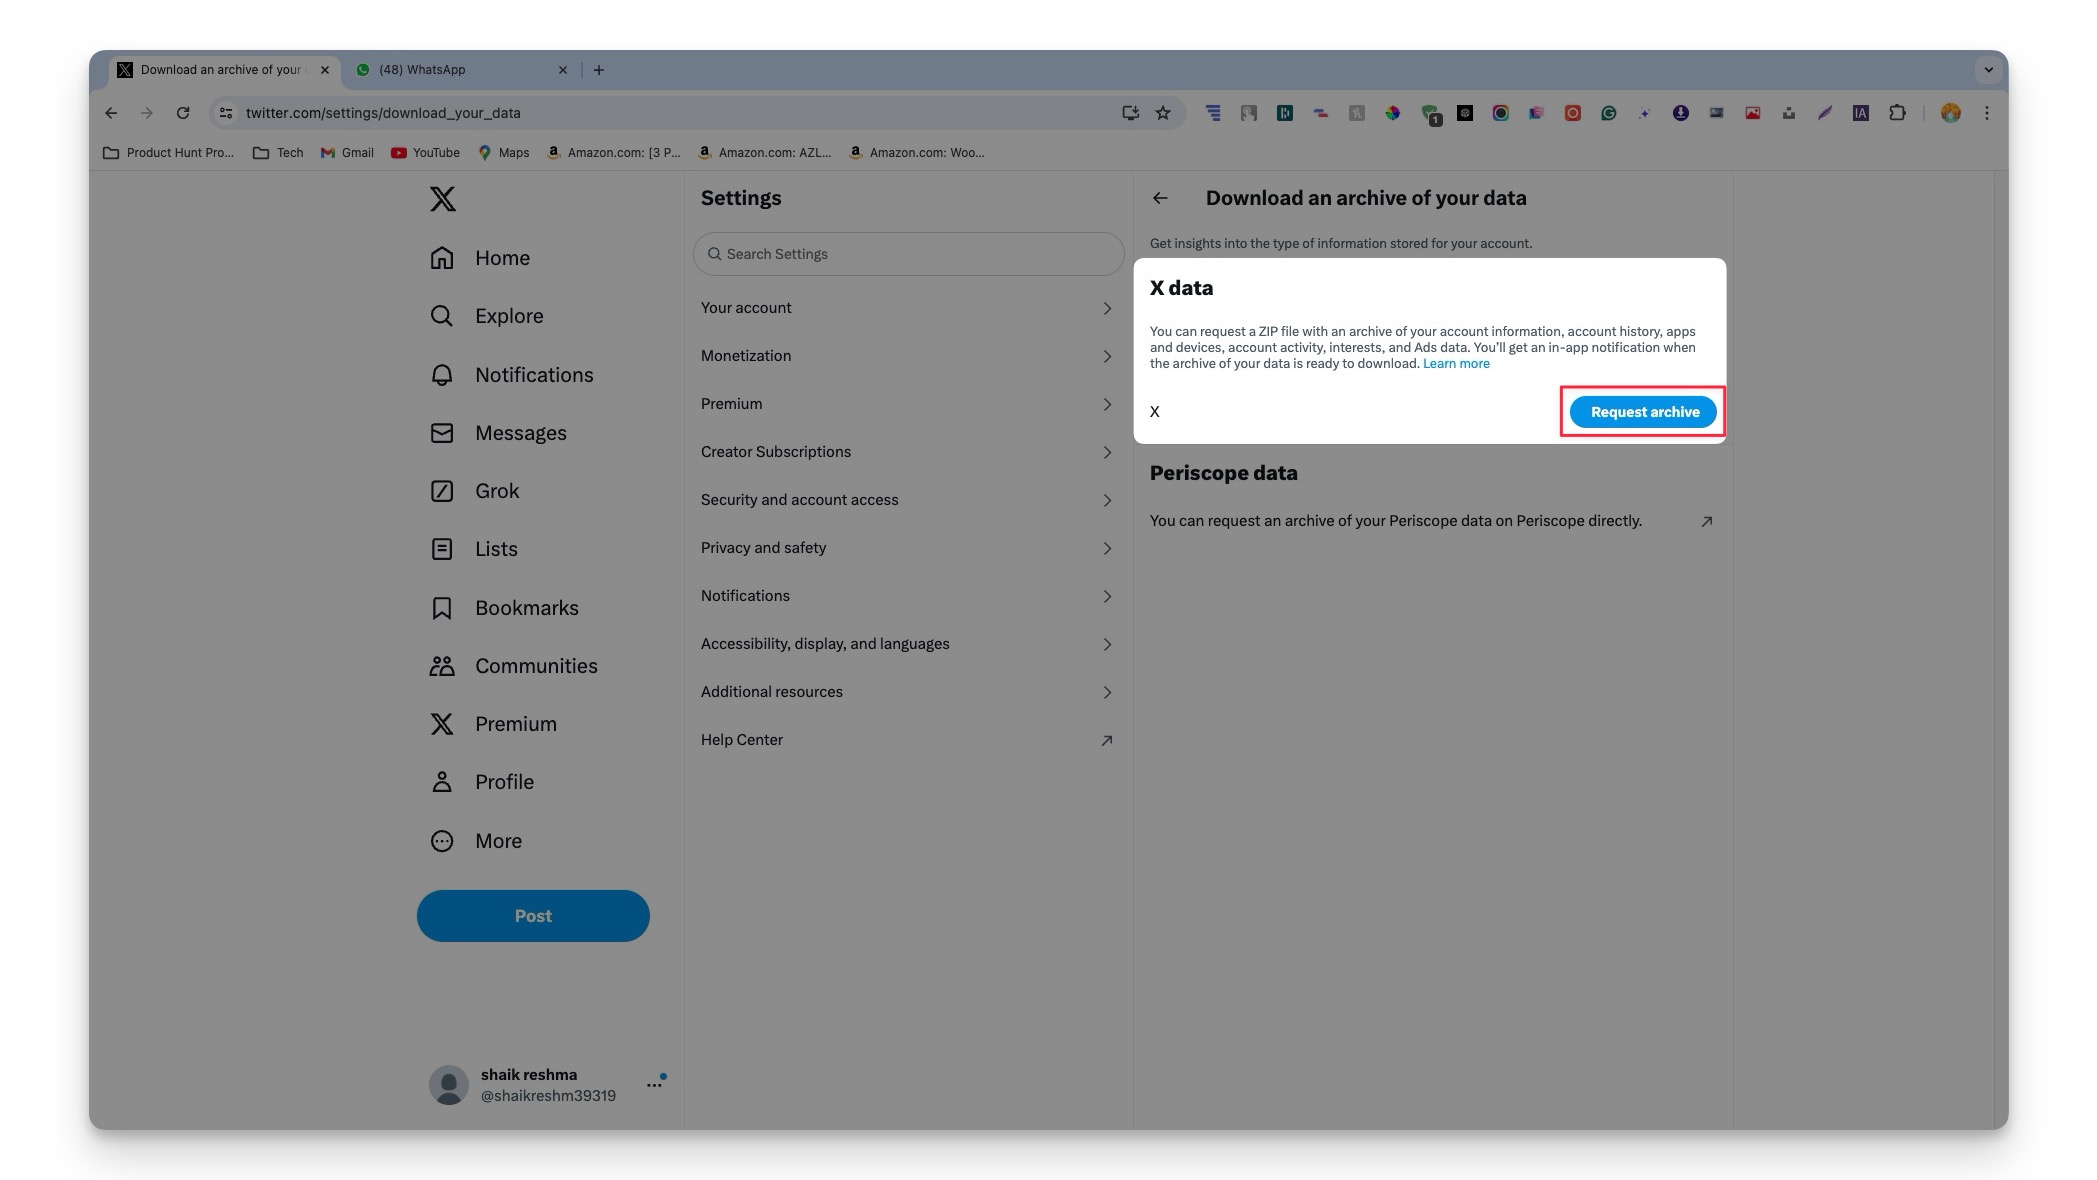Open Grok from the sidebar

click(x=474, y=491)
